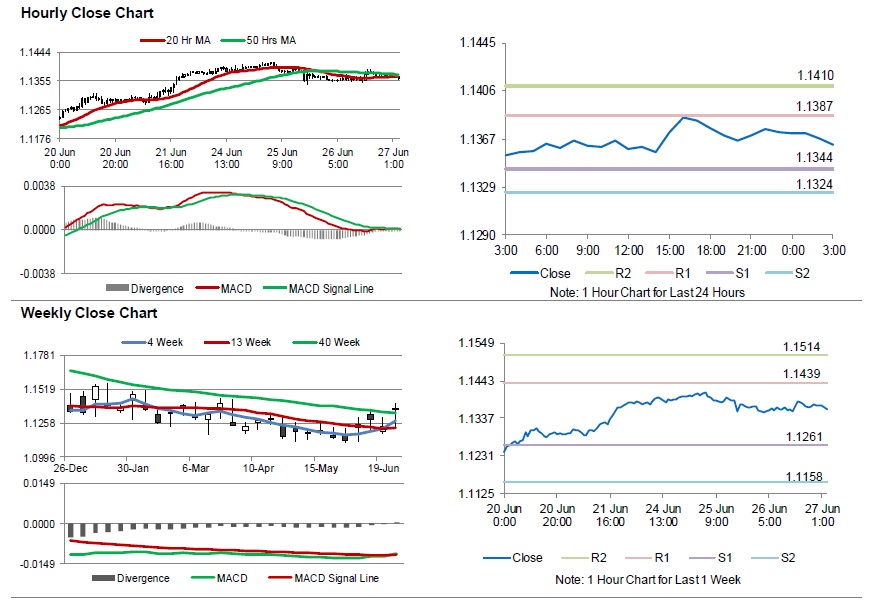
Task: Click the R2 level label 1.1410
Action: pyautogui.click(x=816, y=76)
